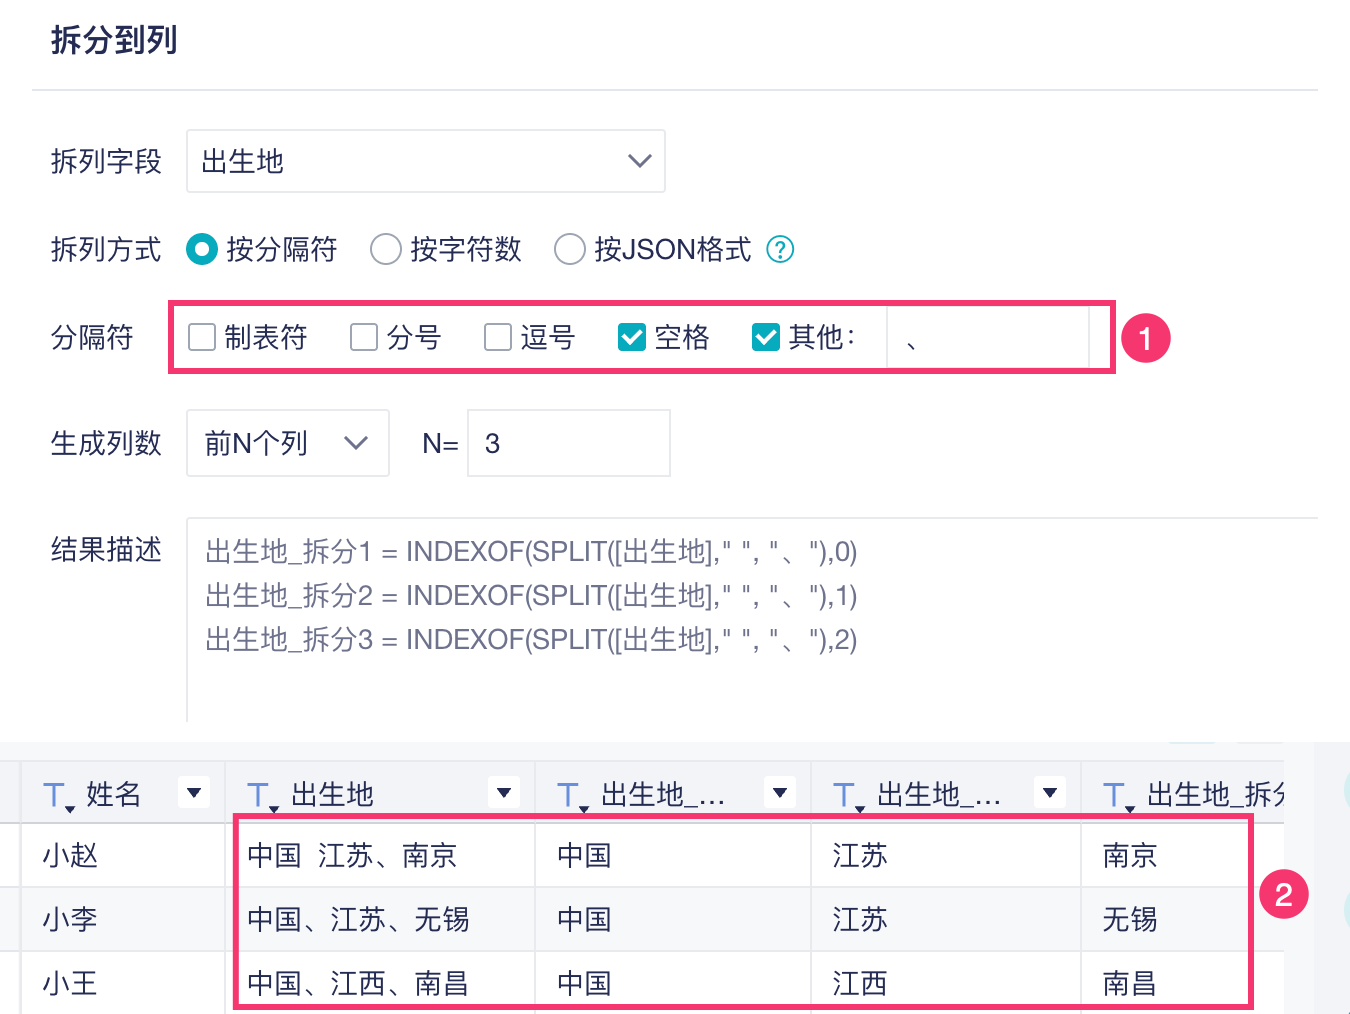Uncheck the 空格 delimiter checkbox

click(x=632, y=338)
